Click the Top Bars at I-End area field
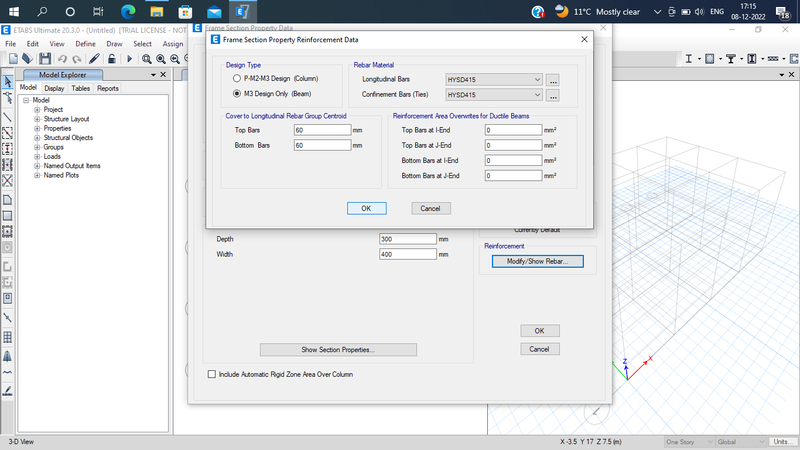Viewport: 800px width, 450px height. point(513,130)
